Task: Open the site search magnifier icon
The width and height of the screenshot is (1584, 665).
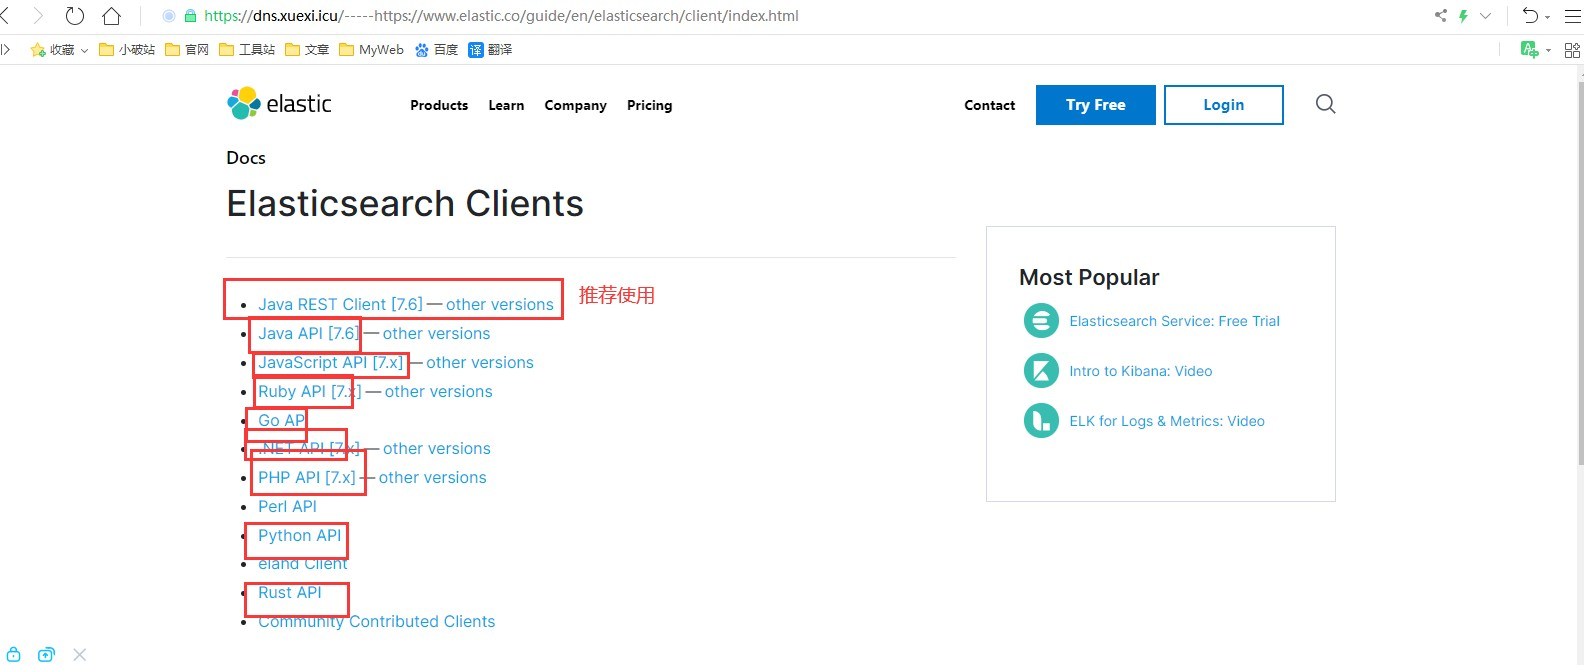Action: click(1325, 104)
